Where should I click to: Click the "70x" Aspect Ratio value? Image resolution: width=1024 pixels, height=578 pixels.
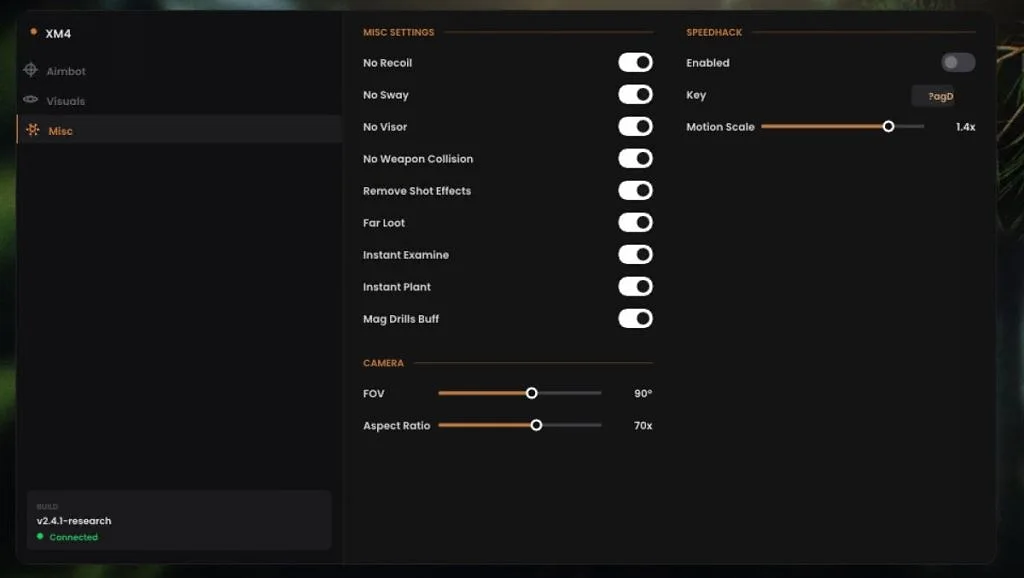[643, 425]
